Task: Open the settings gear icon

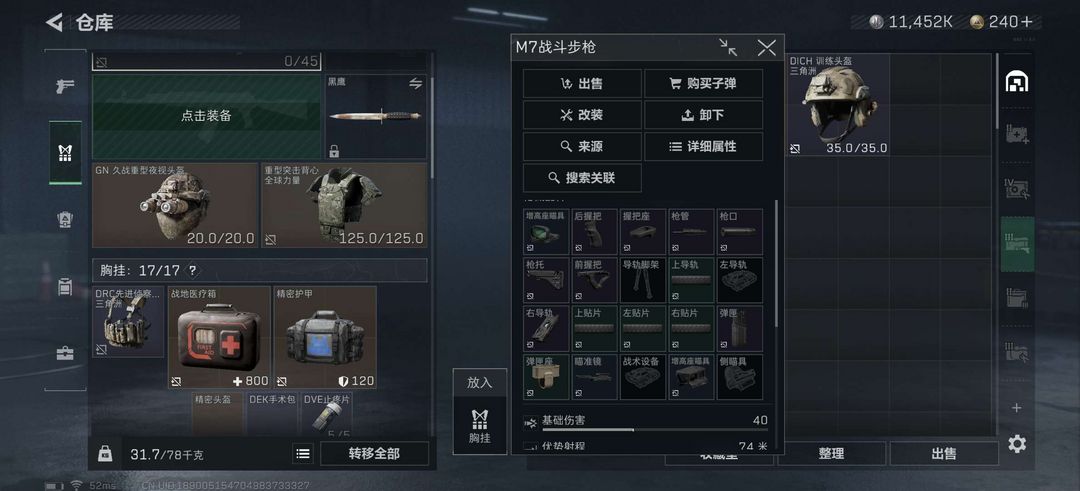Action: click(x=1017, y=444)
